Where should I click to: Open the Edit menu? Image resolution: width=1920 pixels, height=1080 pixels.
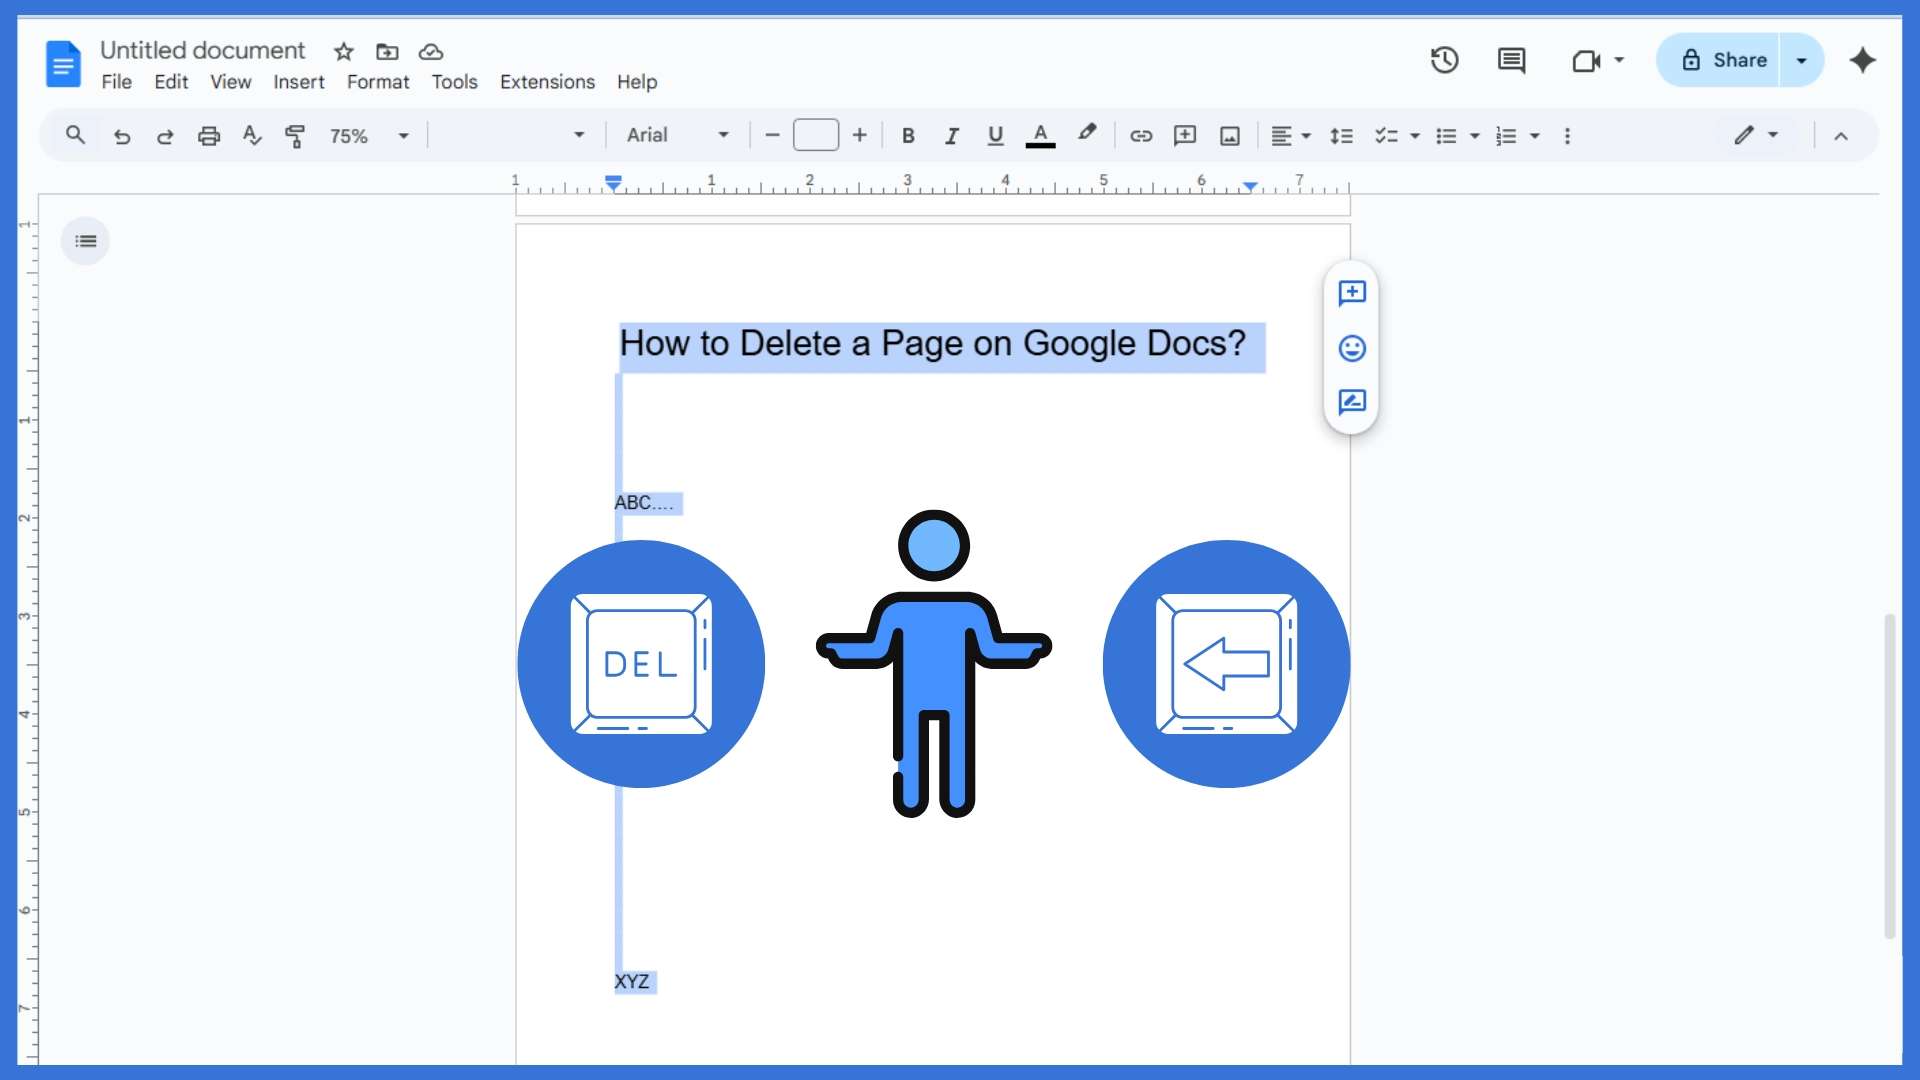[x=171, y=82]
